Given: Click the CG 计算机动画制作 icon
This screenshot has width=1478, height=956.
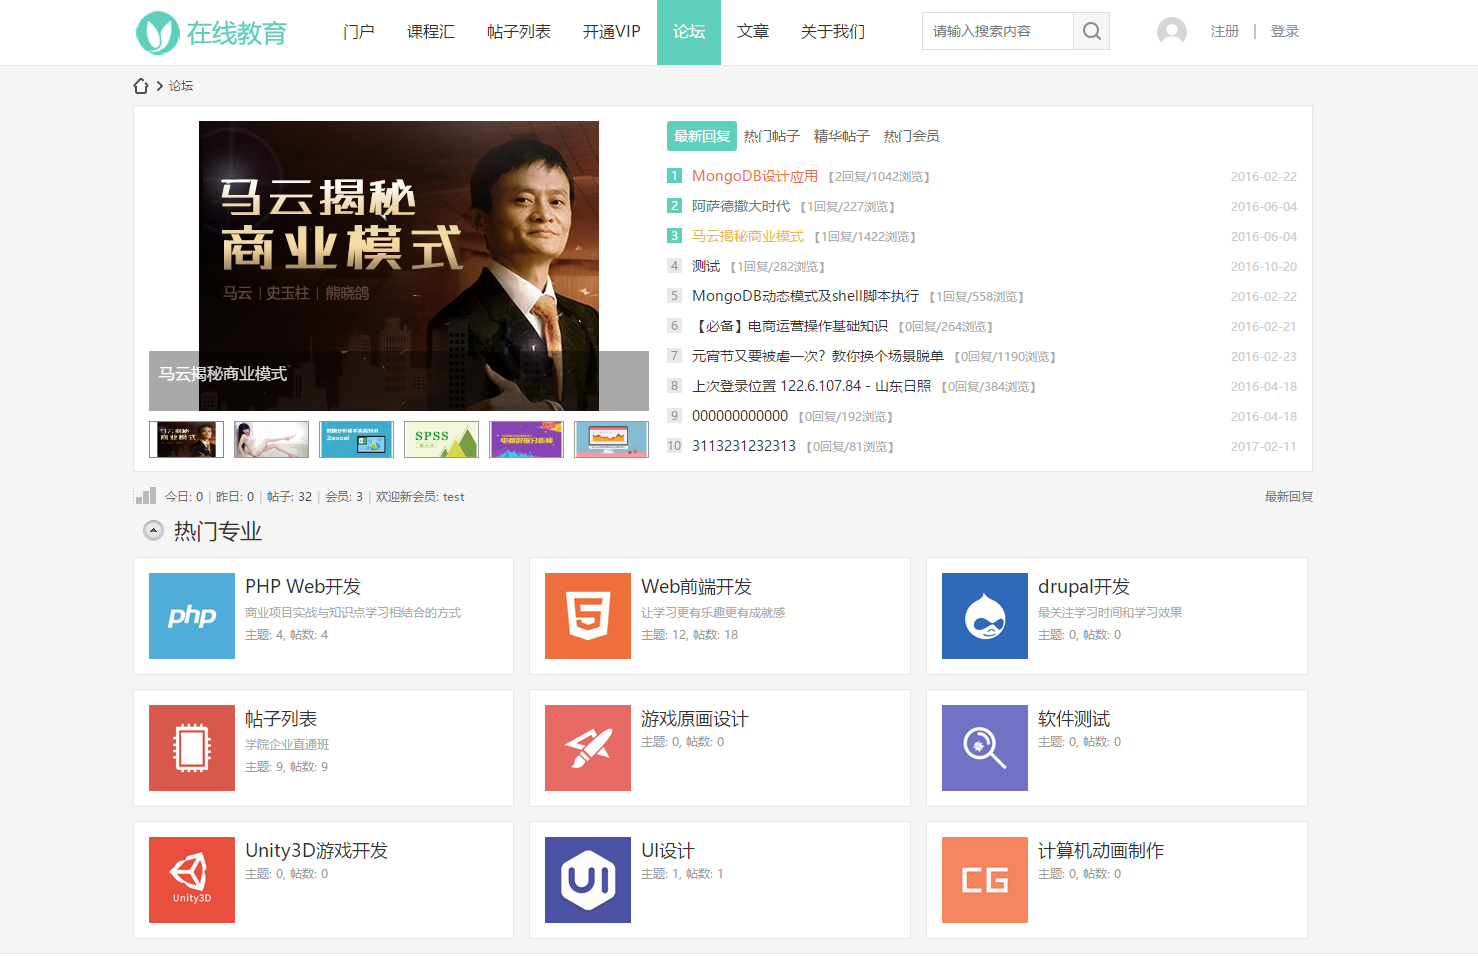Looking at the screenshot, I should [x=984, y=880].
